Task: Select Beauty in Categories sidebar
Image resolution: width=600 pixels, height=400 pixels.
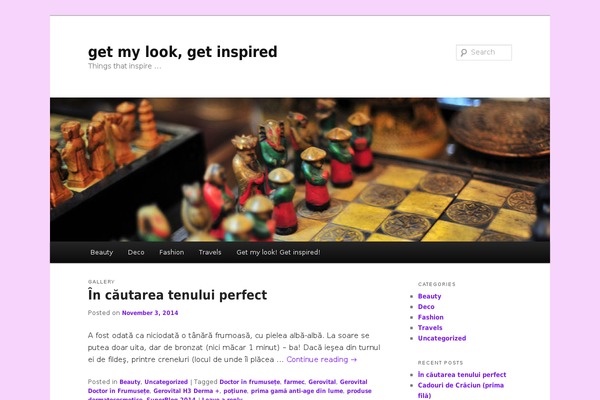Action: tap(429, 296)
